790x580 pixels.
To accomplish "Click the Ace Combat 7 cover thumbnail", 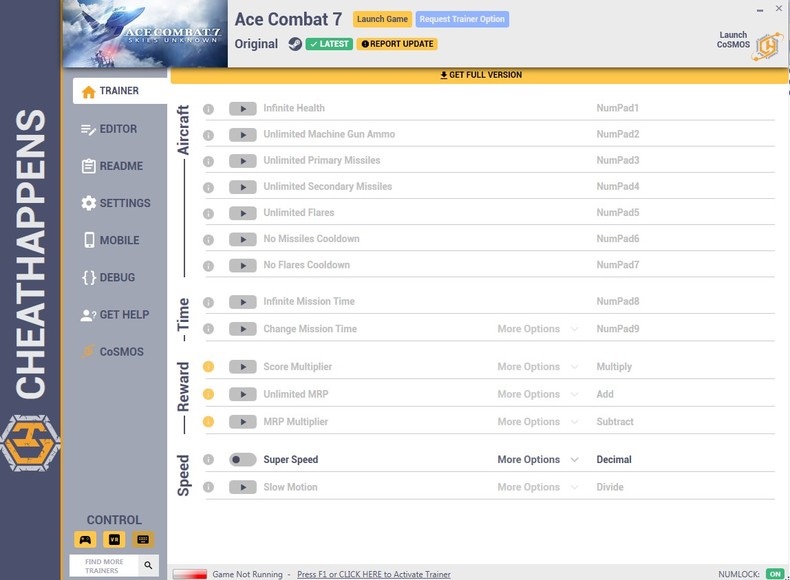I will pos(145,34).
